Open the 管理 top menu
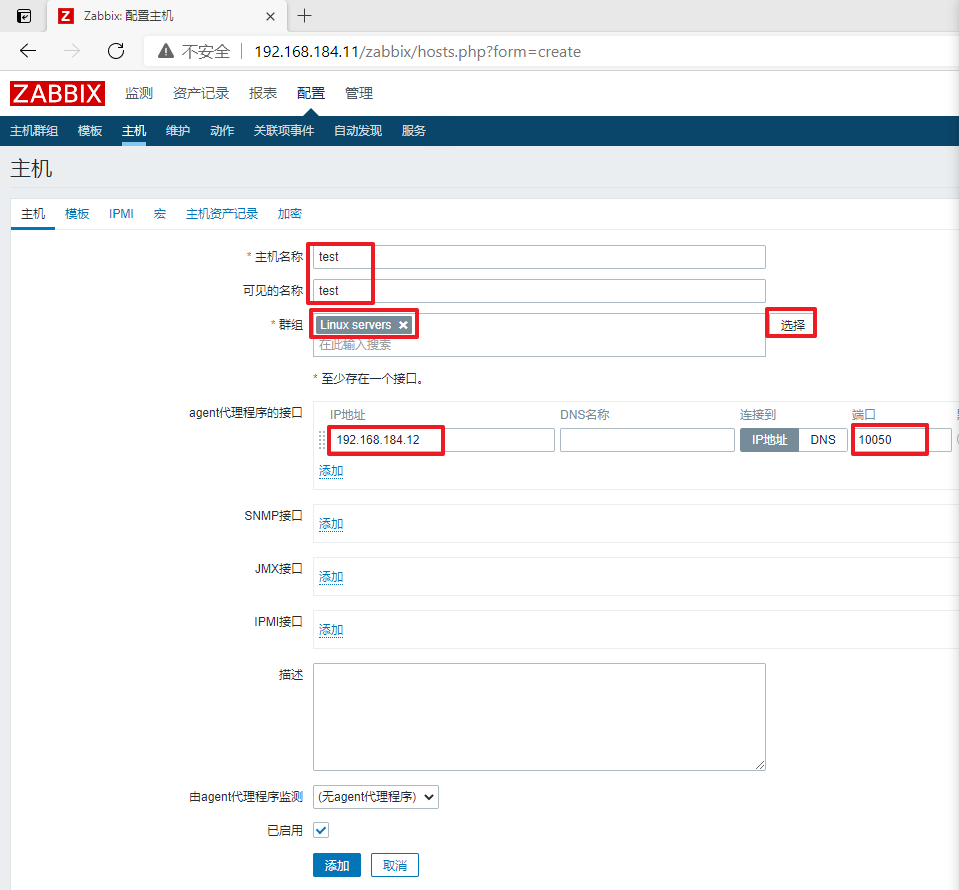 (x=358, y=93)
